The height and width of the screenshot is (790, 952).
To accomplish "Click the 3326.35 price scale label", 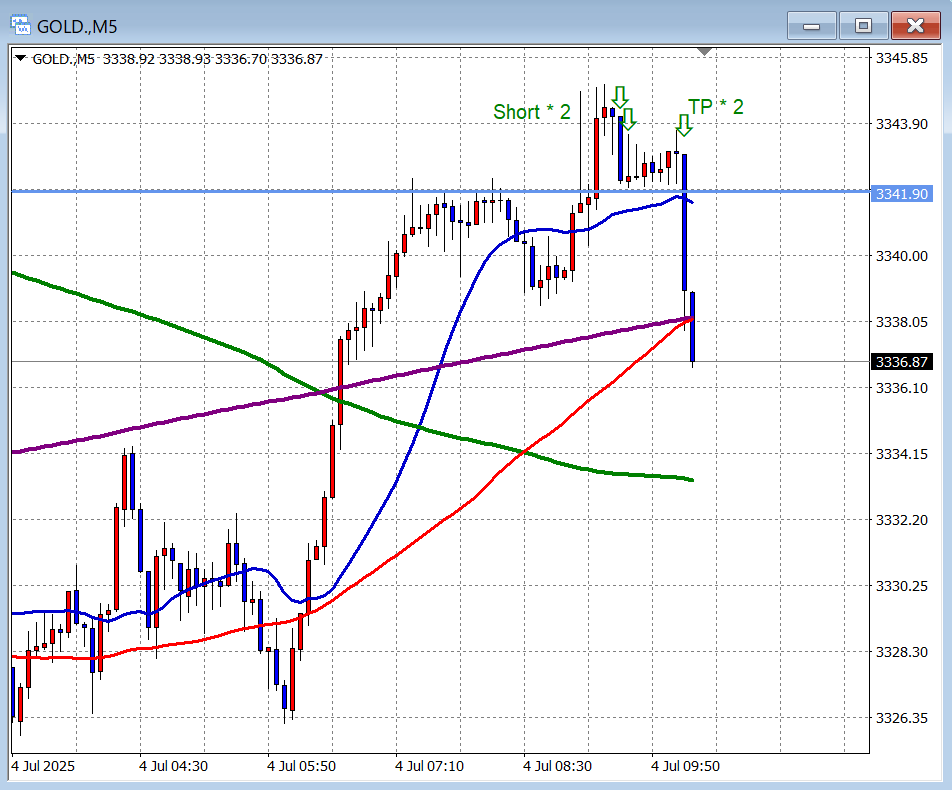I will (902, 718).
